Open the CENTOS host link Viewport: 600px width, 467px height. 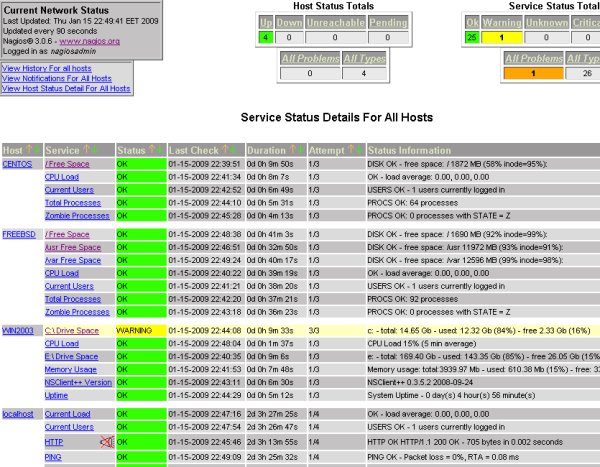17,164
